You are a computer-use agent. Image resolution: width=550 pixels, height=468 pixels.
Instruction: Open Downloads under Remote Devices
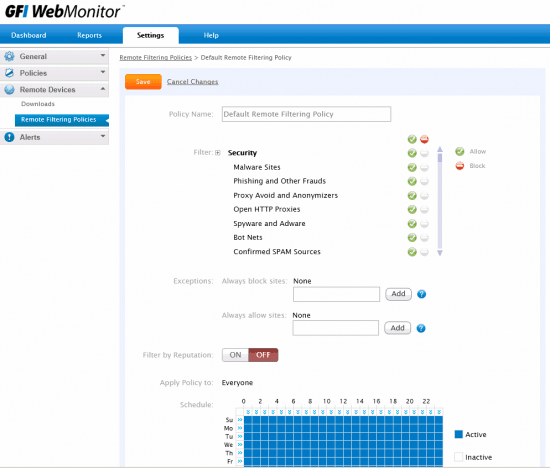pyautogui.click(x=38, y=104)
